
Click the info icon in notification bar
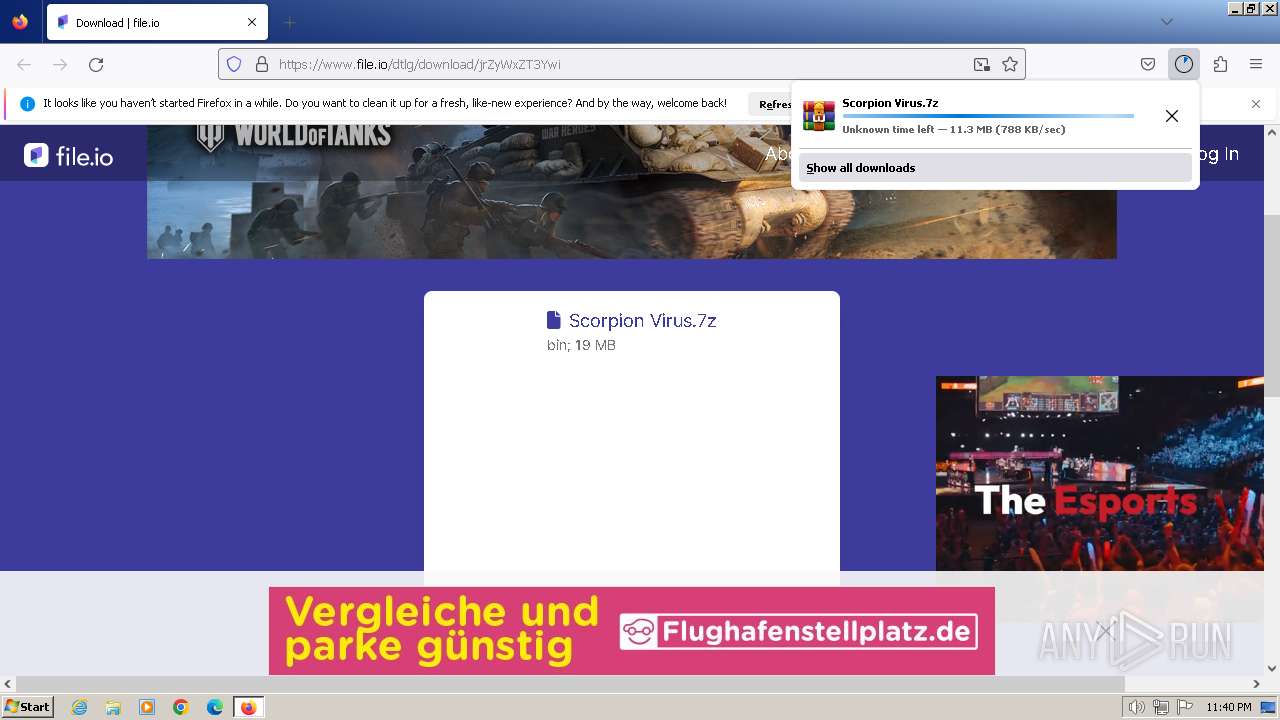point(27,104)
